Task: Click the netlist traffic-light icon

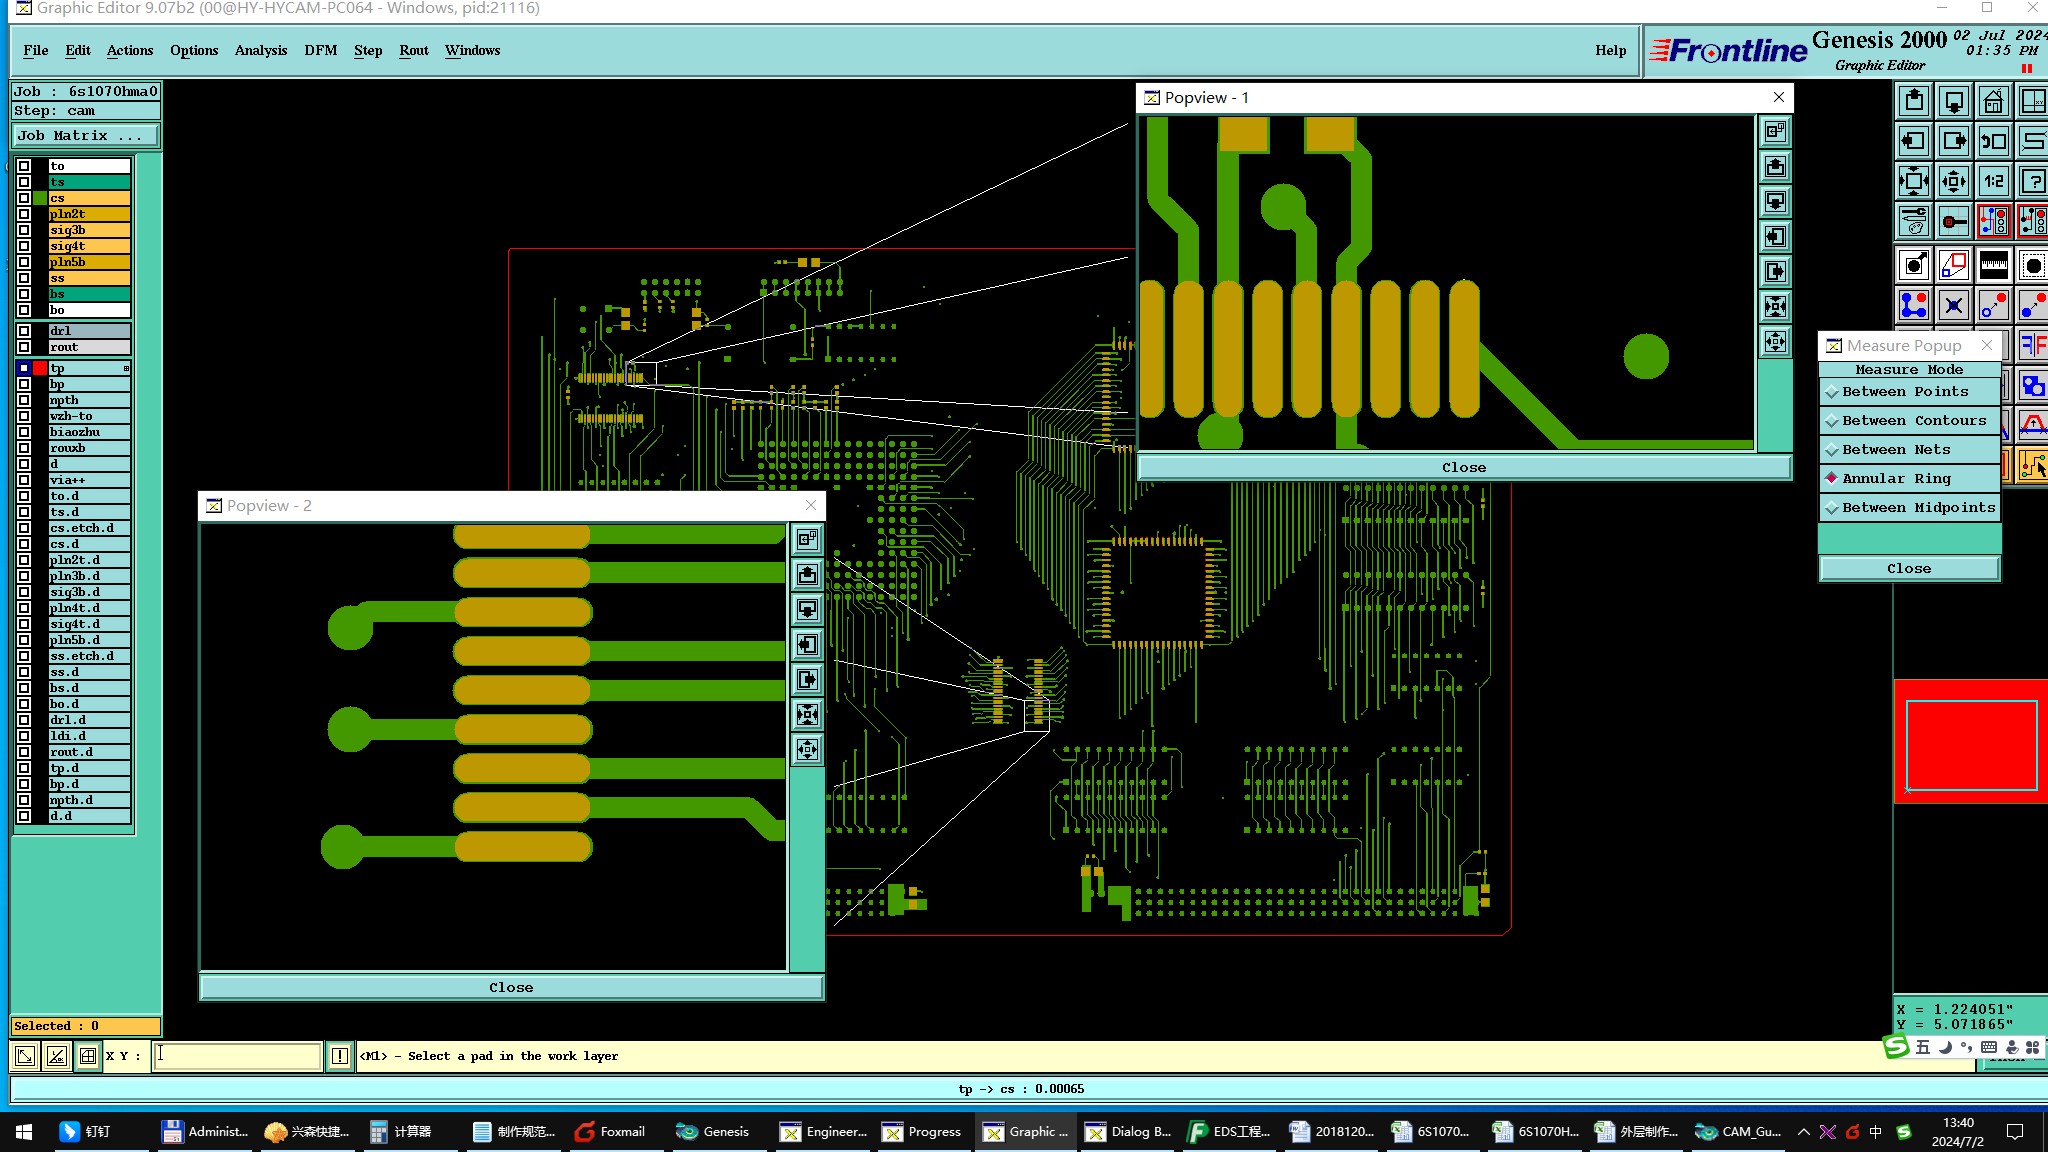Action: click(1993, 221)
